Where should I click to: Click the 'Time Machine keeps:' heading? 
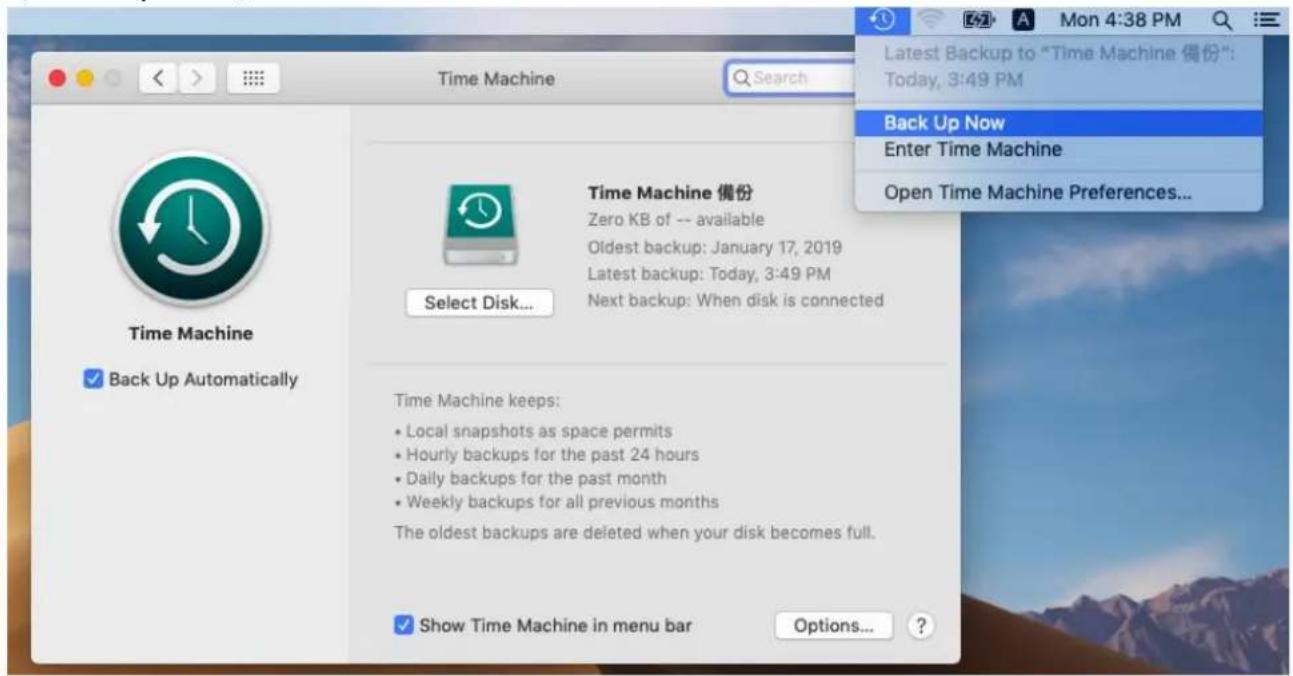point(477,401)
